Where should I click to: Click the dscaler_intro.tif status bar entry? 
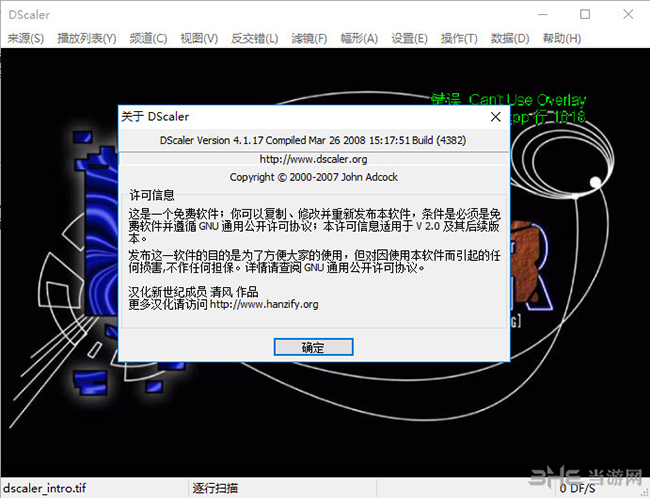pos(45,488)
